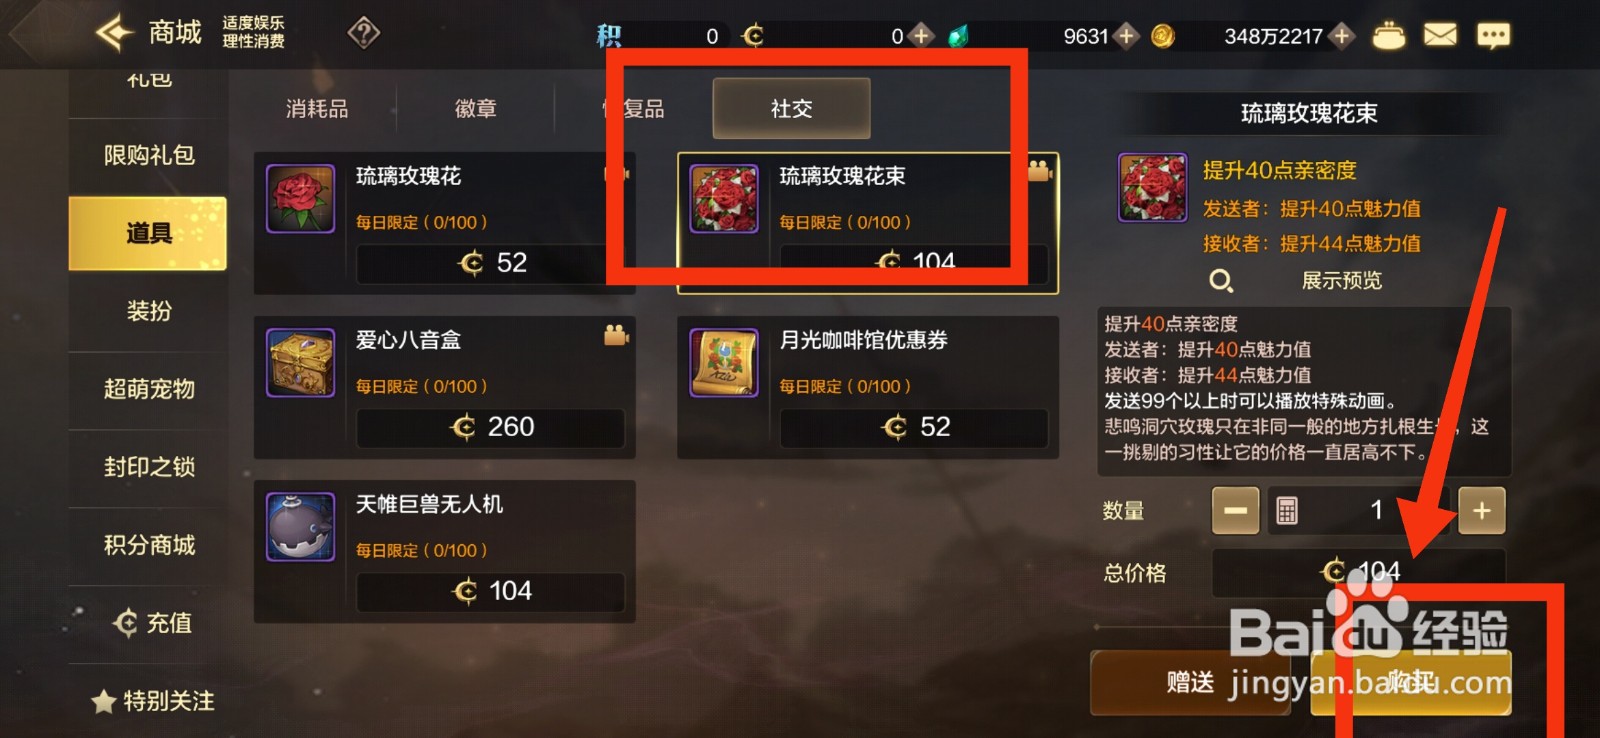Image resolution: width=1600 pixels, height=738 pixels.
Task: Open the mail envelope icon
Action: pyautogui.click(x=1440, y=36)
